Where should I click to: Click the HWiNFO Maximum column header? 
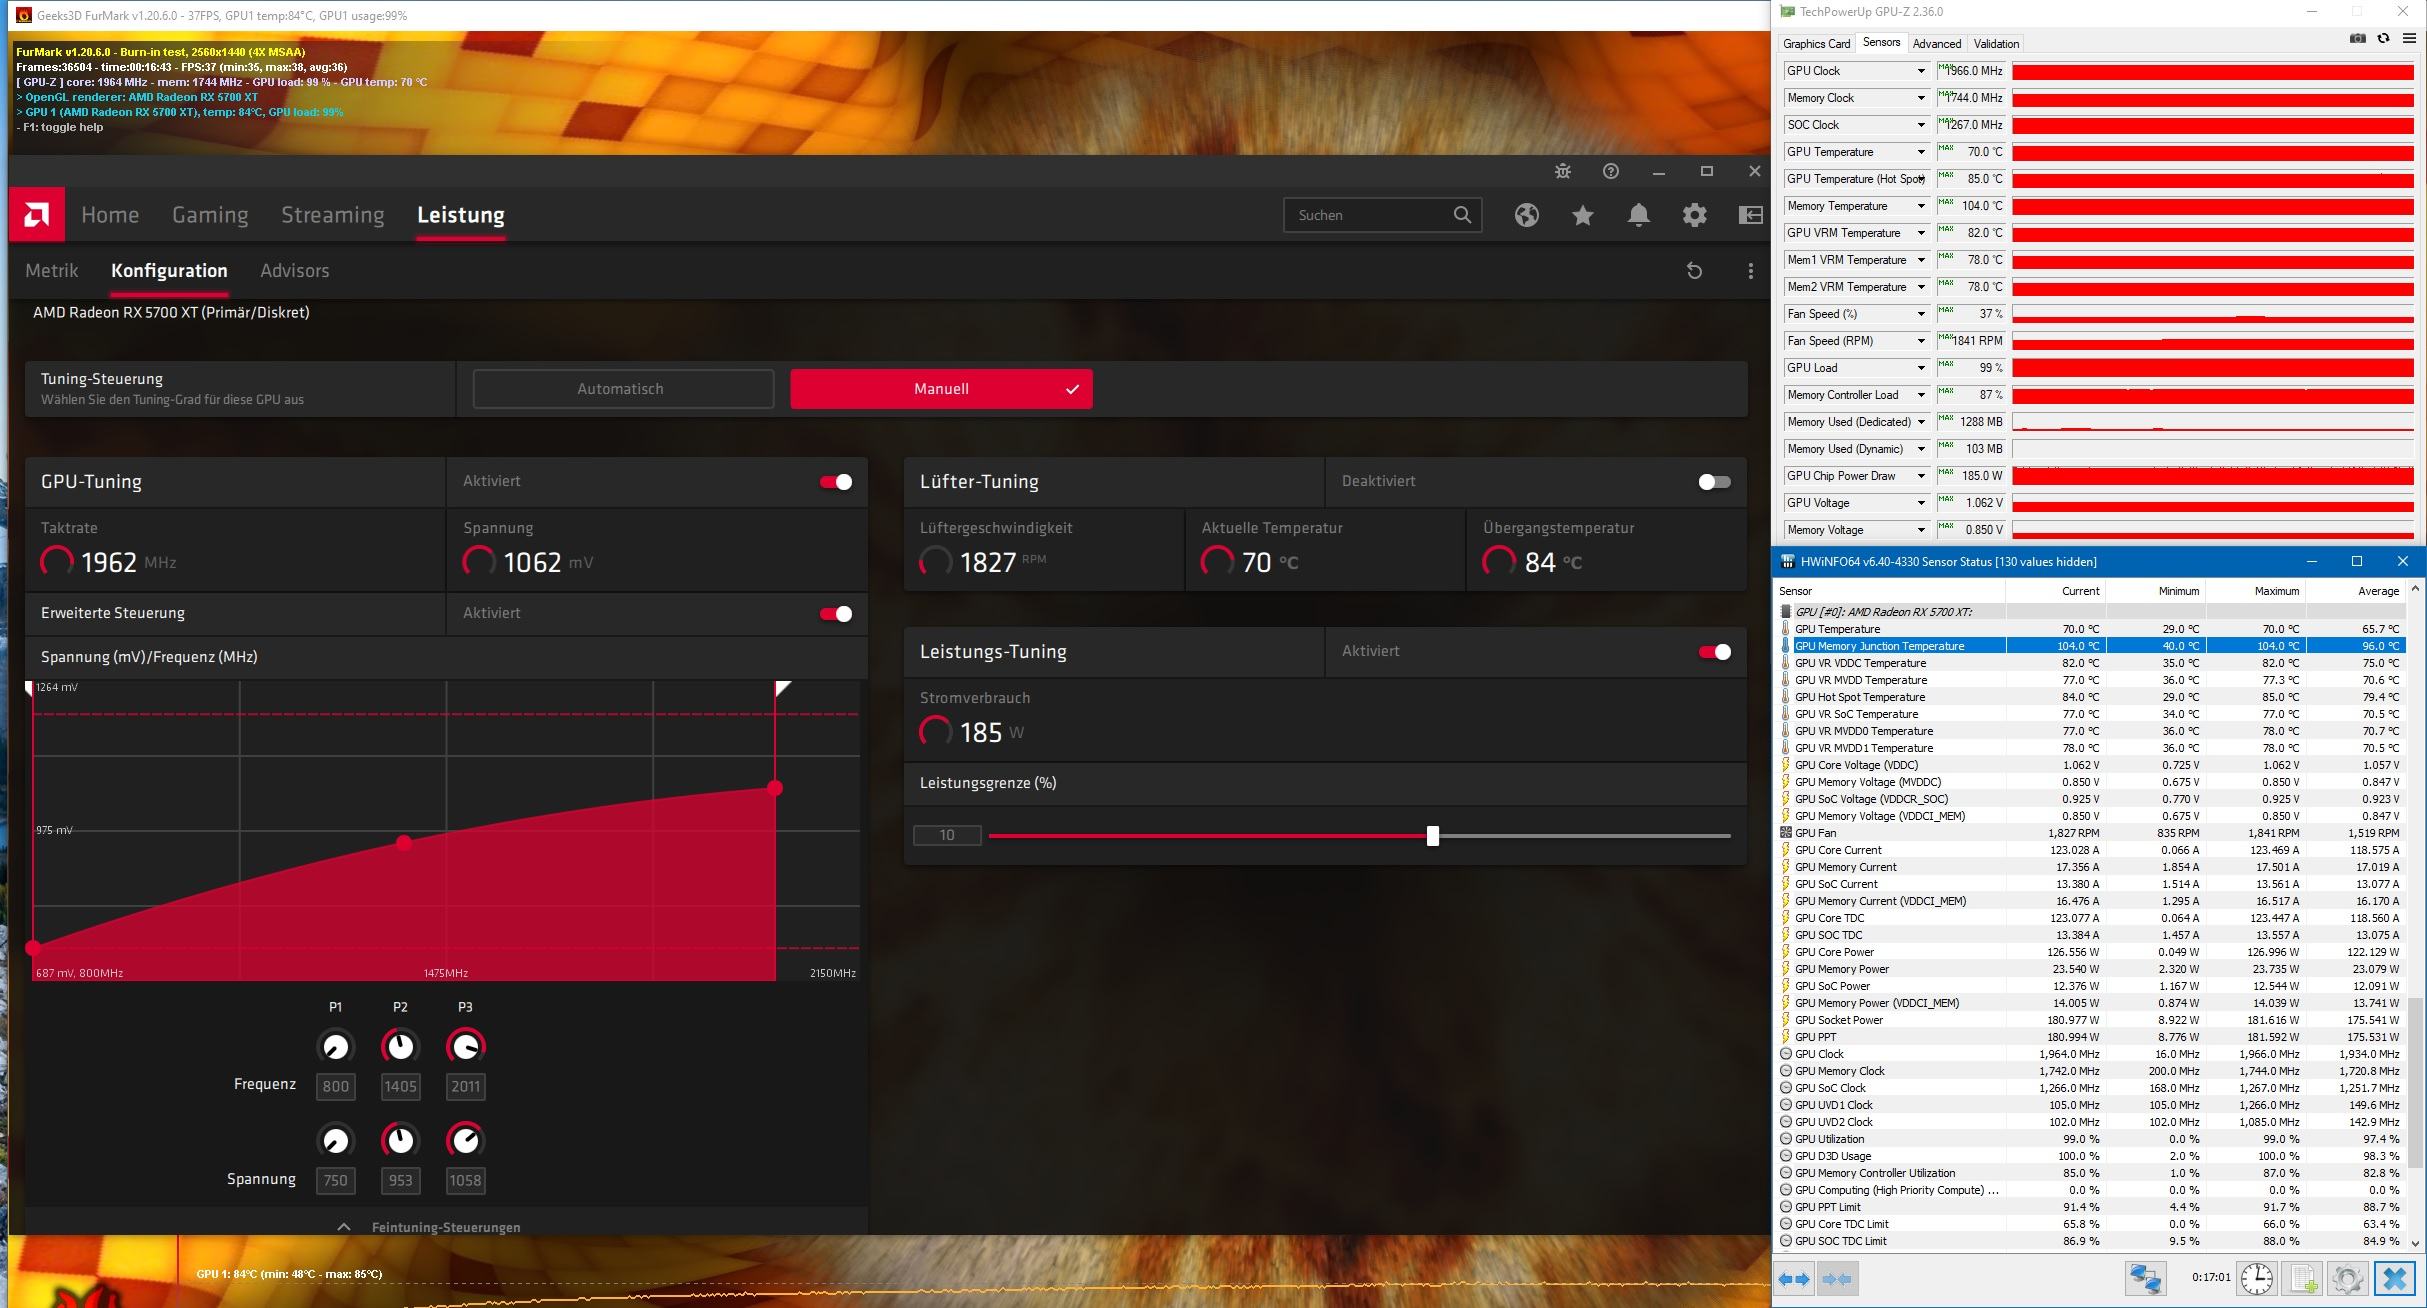tap(2256, 591)
